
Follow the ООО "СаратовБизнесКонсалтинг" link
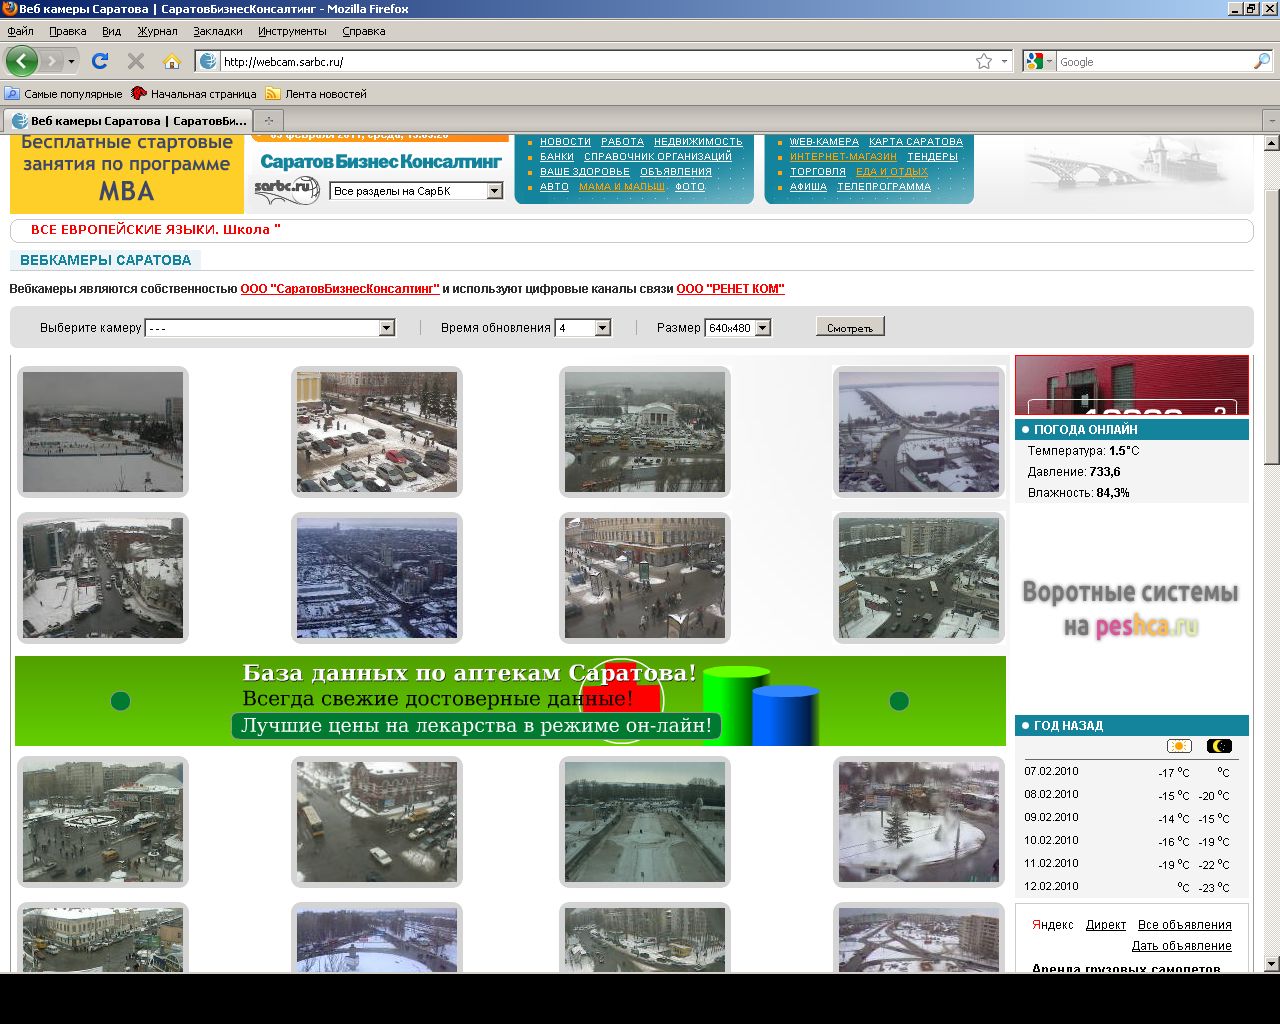340,289
